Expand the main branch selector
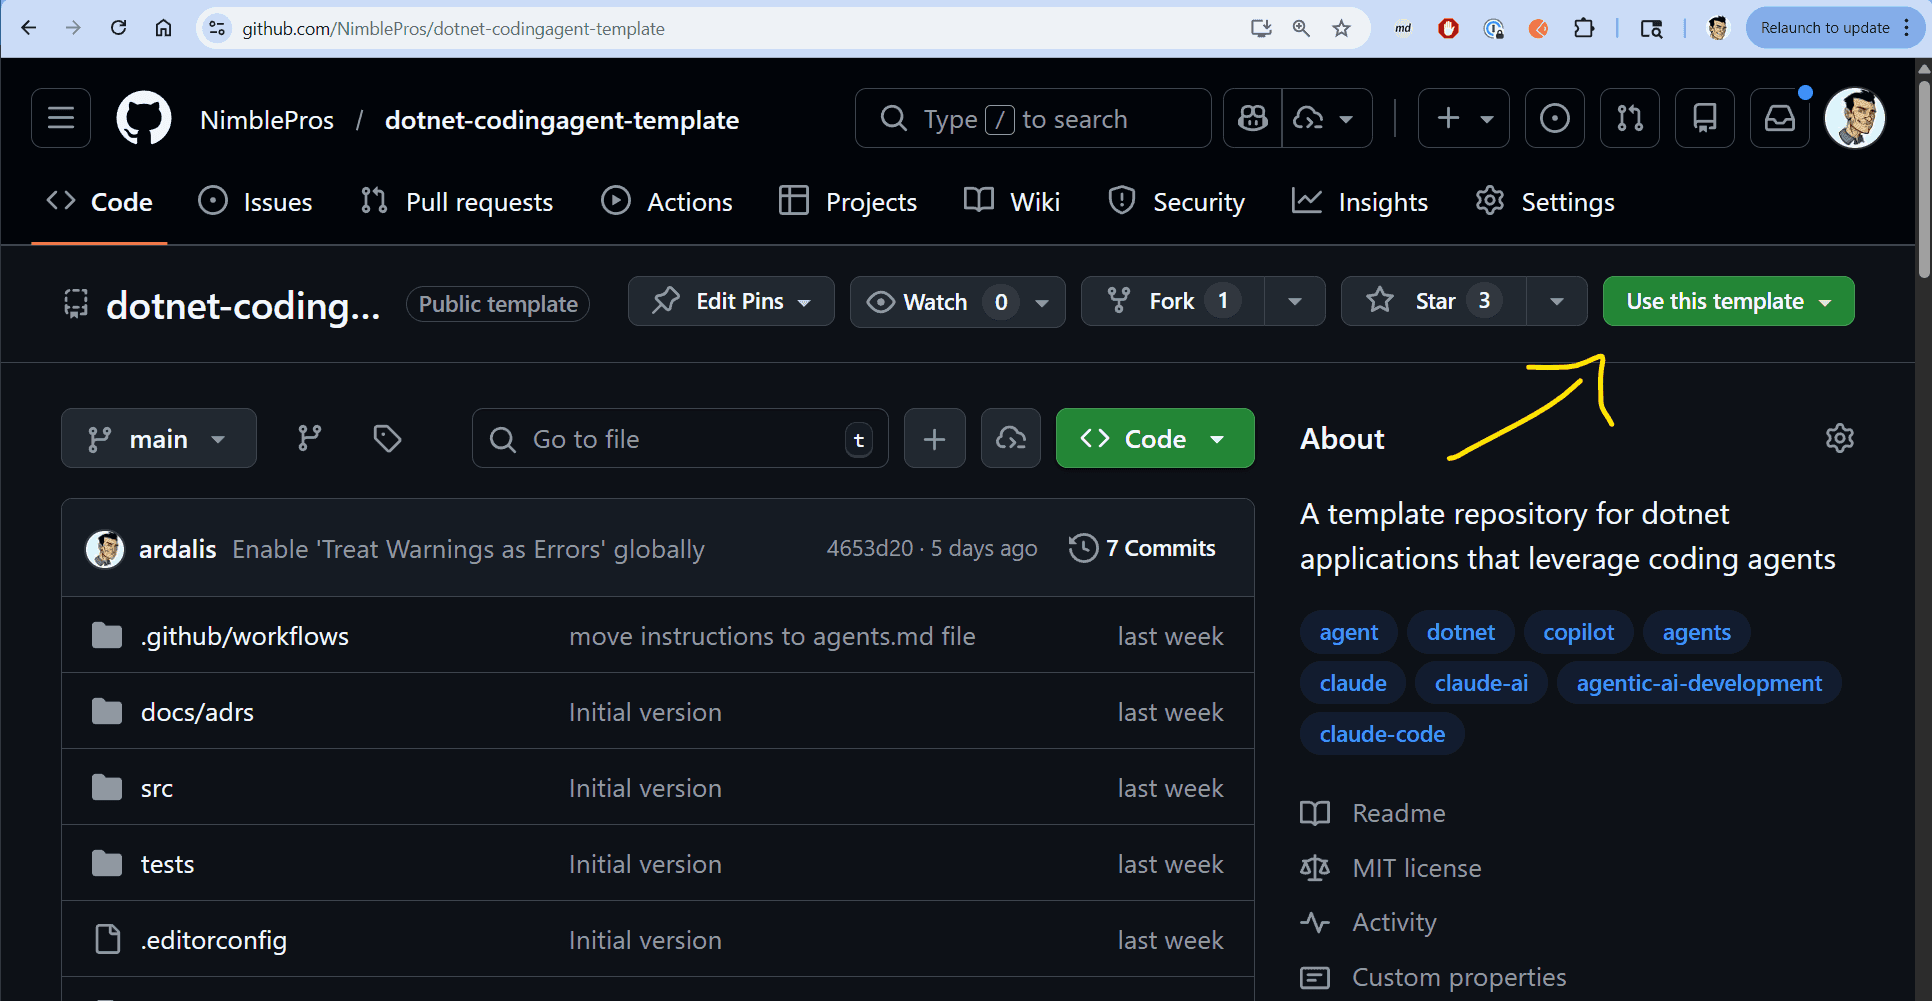Screen dimensions: 1932x1001 158,437
